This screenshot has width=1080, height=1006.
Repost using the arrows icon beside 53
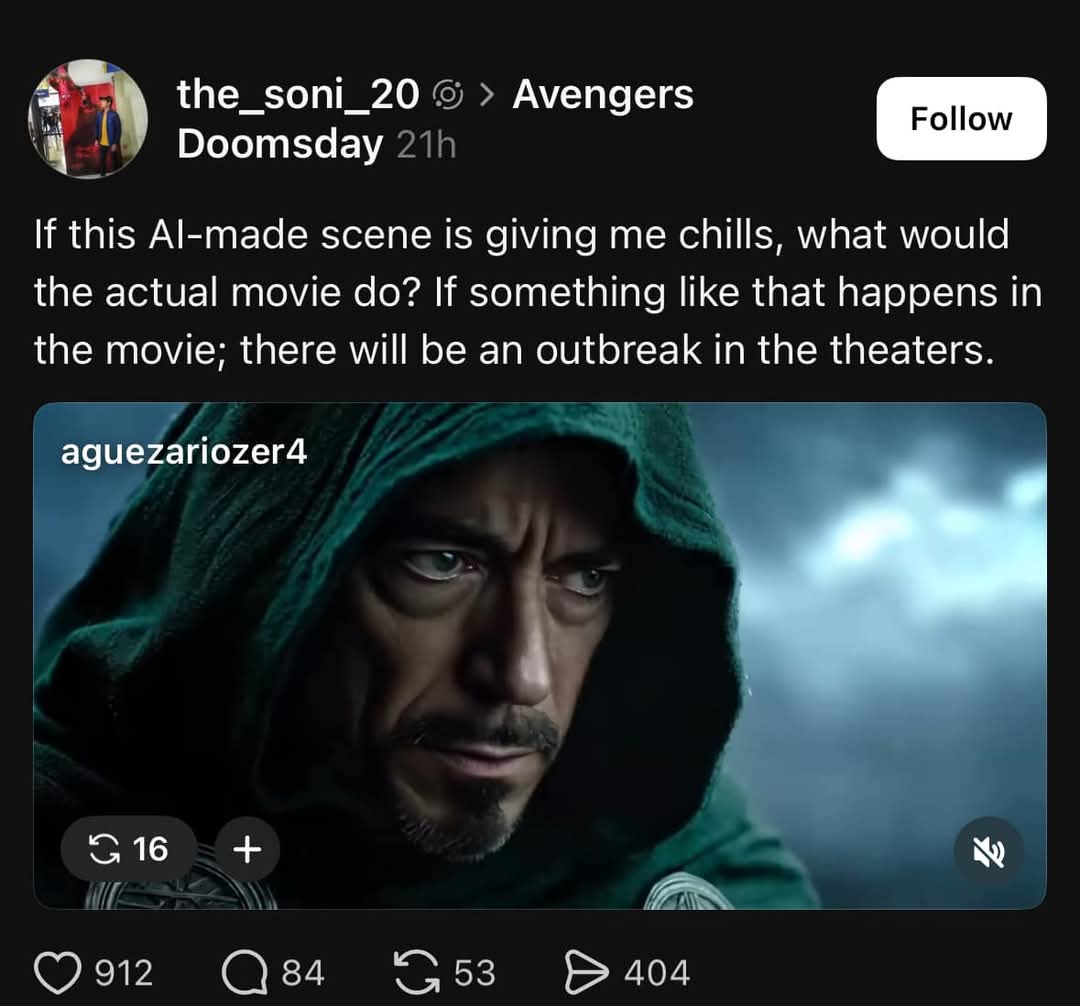click(416, 973)
